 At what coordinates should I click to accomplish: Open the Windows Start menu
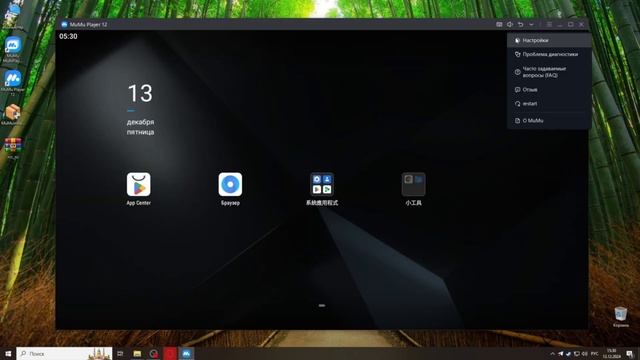8,353
